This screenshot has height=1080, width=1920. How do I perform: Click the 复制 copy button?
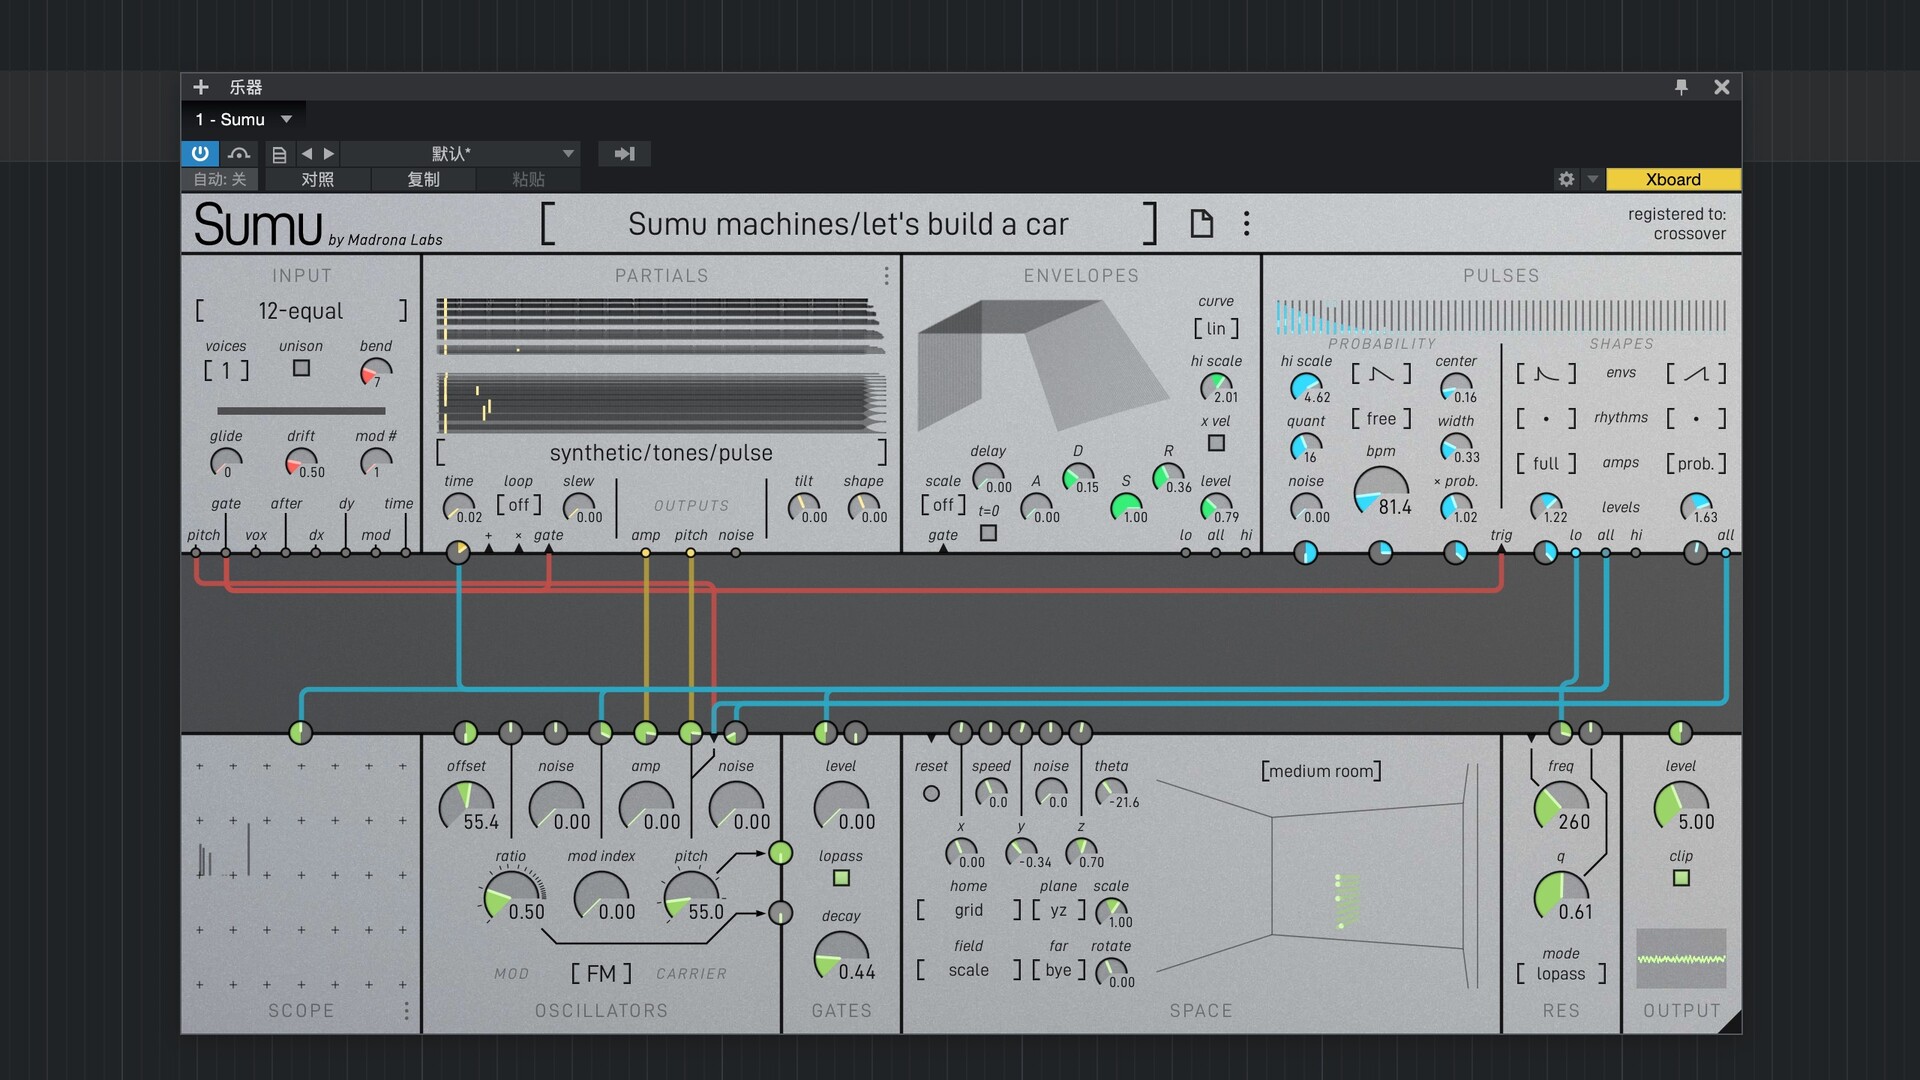pos(423,179)
